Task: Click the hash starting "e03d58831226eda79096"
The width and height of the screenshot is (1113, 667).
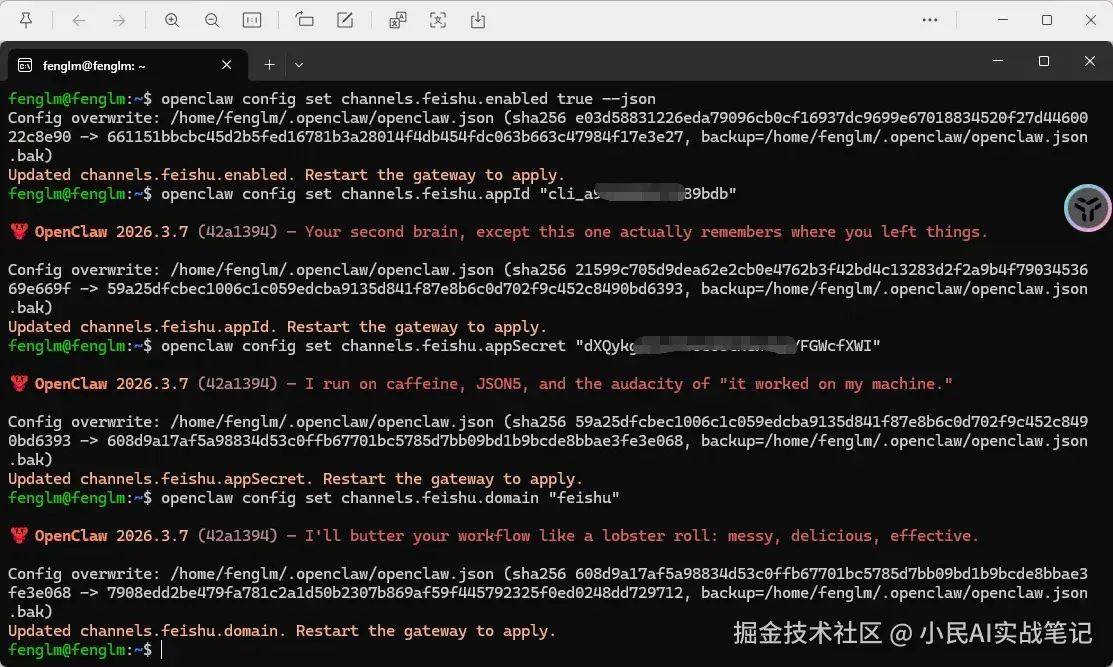Action: pos(831,118)
